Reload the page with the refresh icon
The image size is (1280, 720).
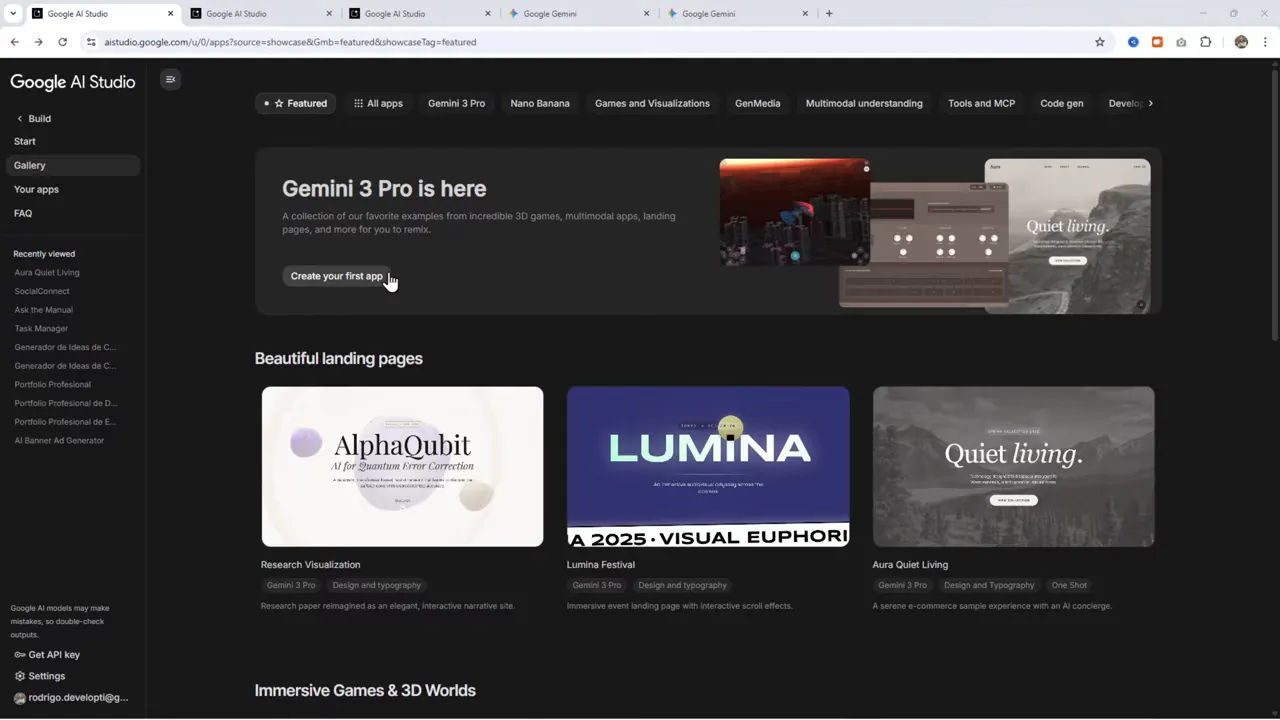click(62, 42)
